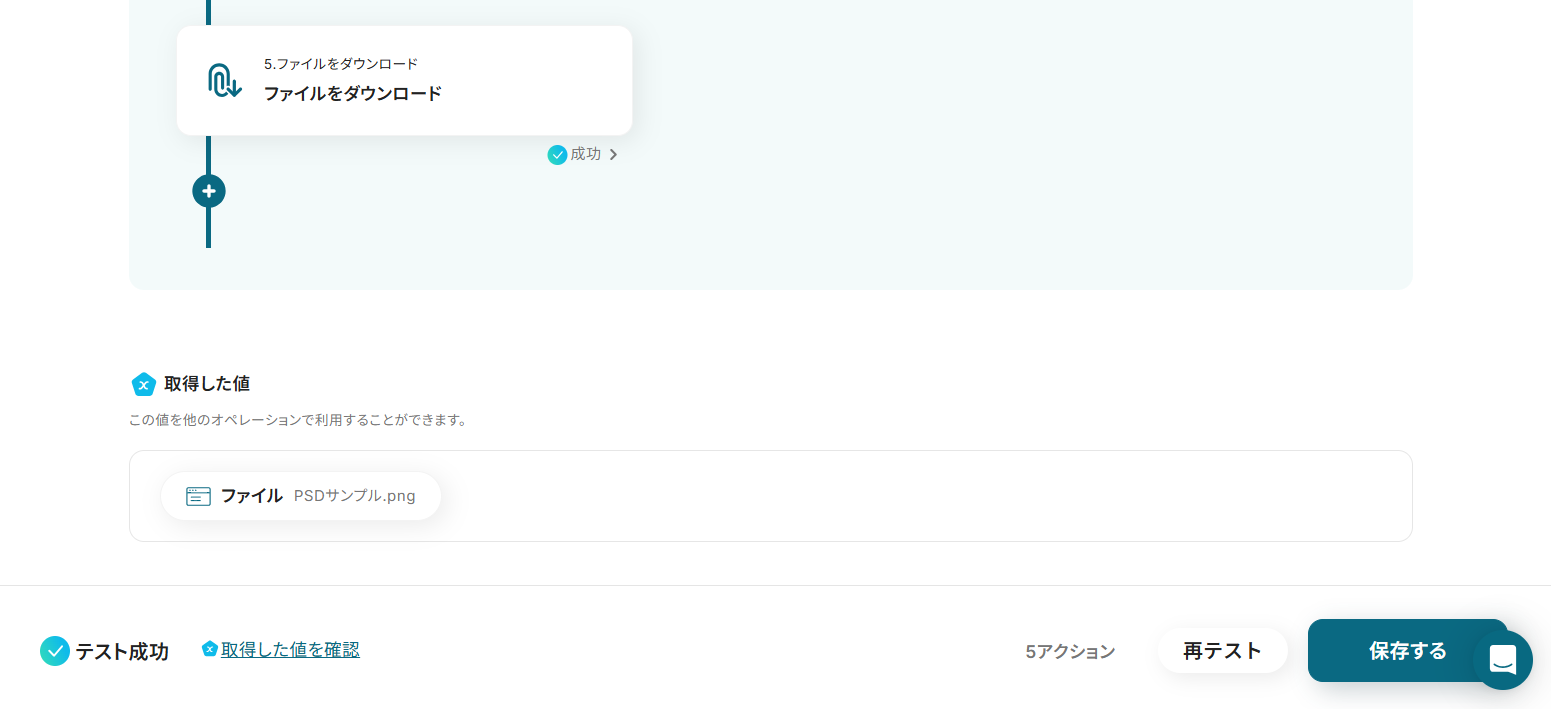
Task: Click the paperclip download icon in step 5
Action: 224,80
